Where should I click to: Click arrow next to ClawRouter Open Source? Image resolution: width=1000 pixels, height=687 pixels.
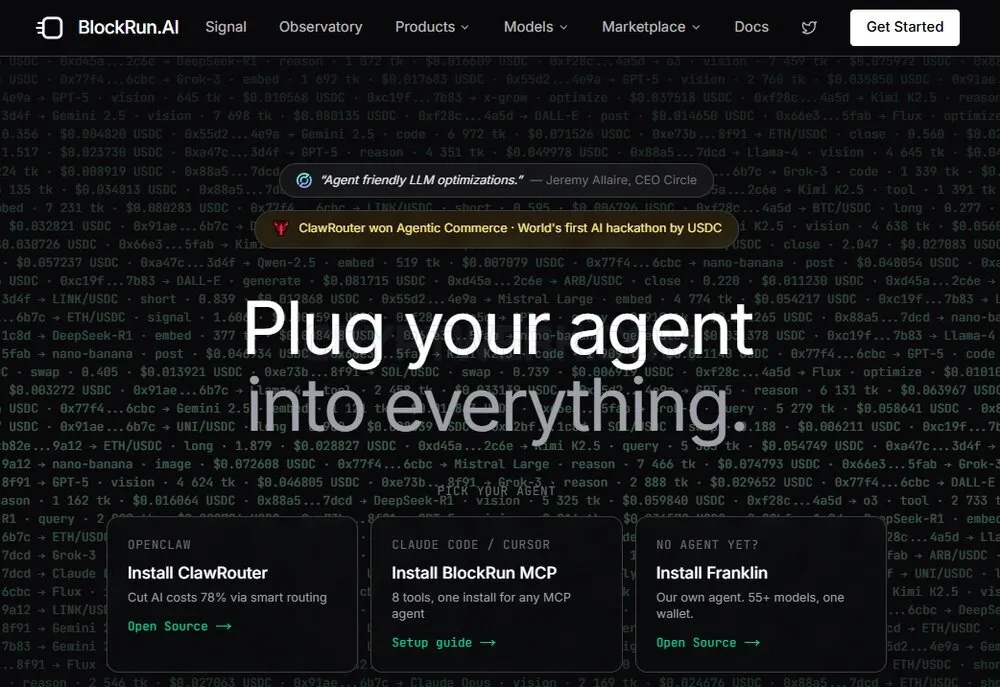pos(224,626)
